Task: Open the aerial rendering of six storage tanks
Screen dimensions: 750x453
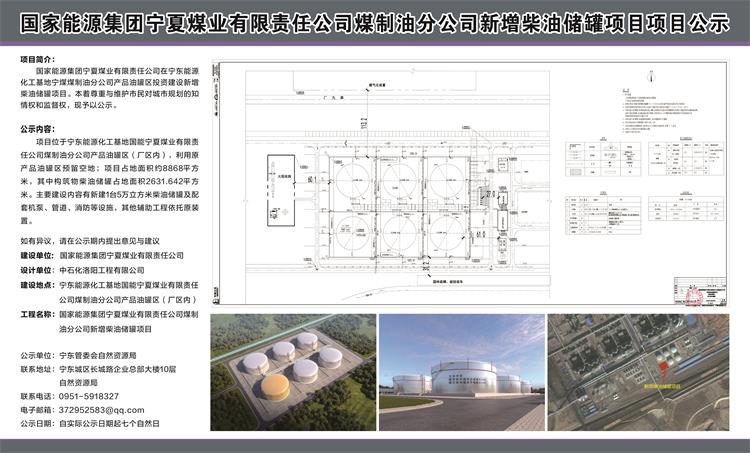Action: [x=293, y=372]
